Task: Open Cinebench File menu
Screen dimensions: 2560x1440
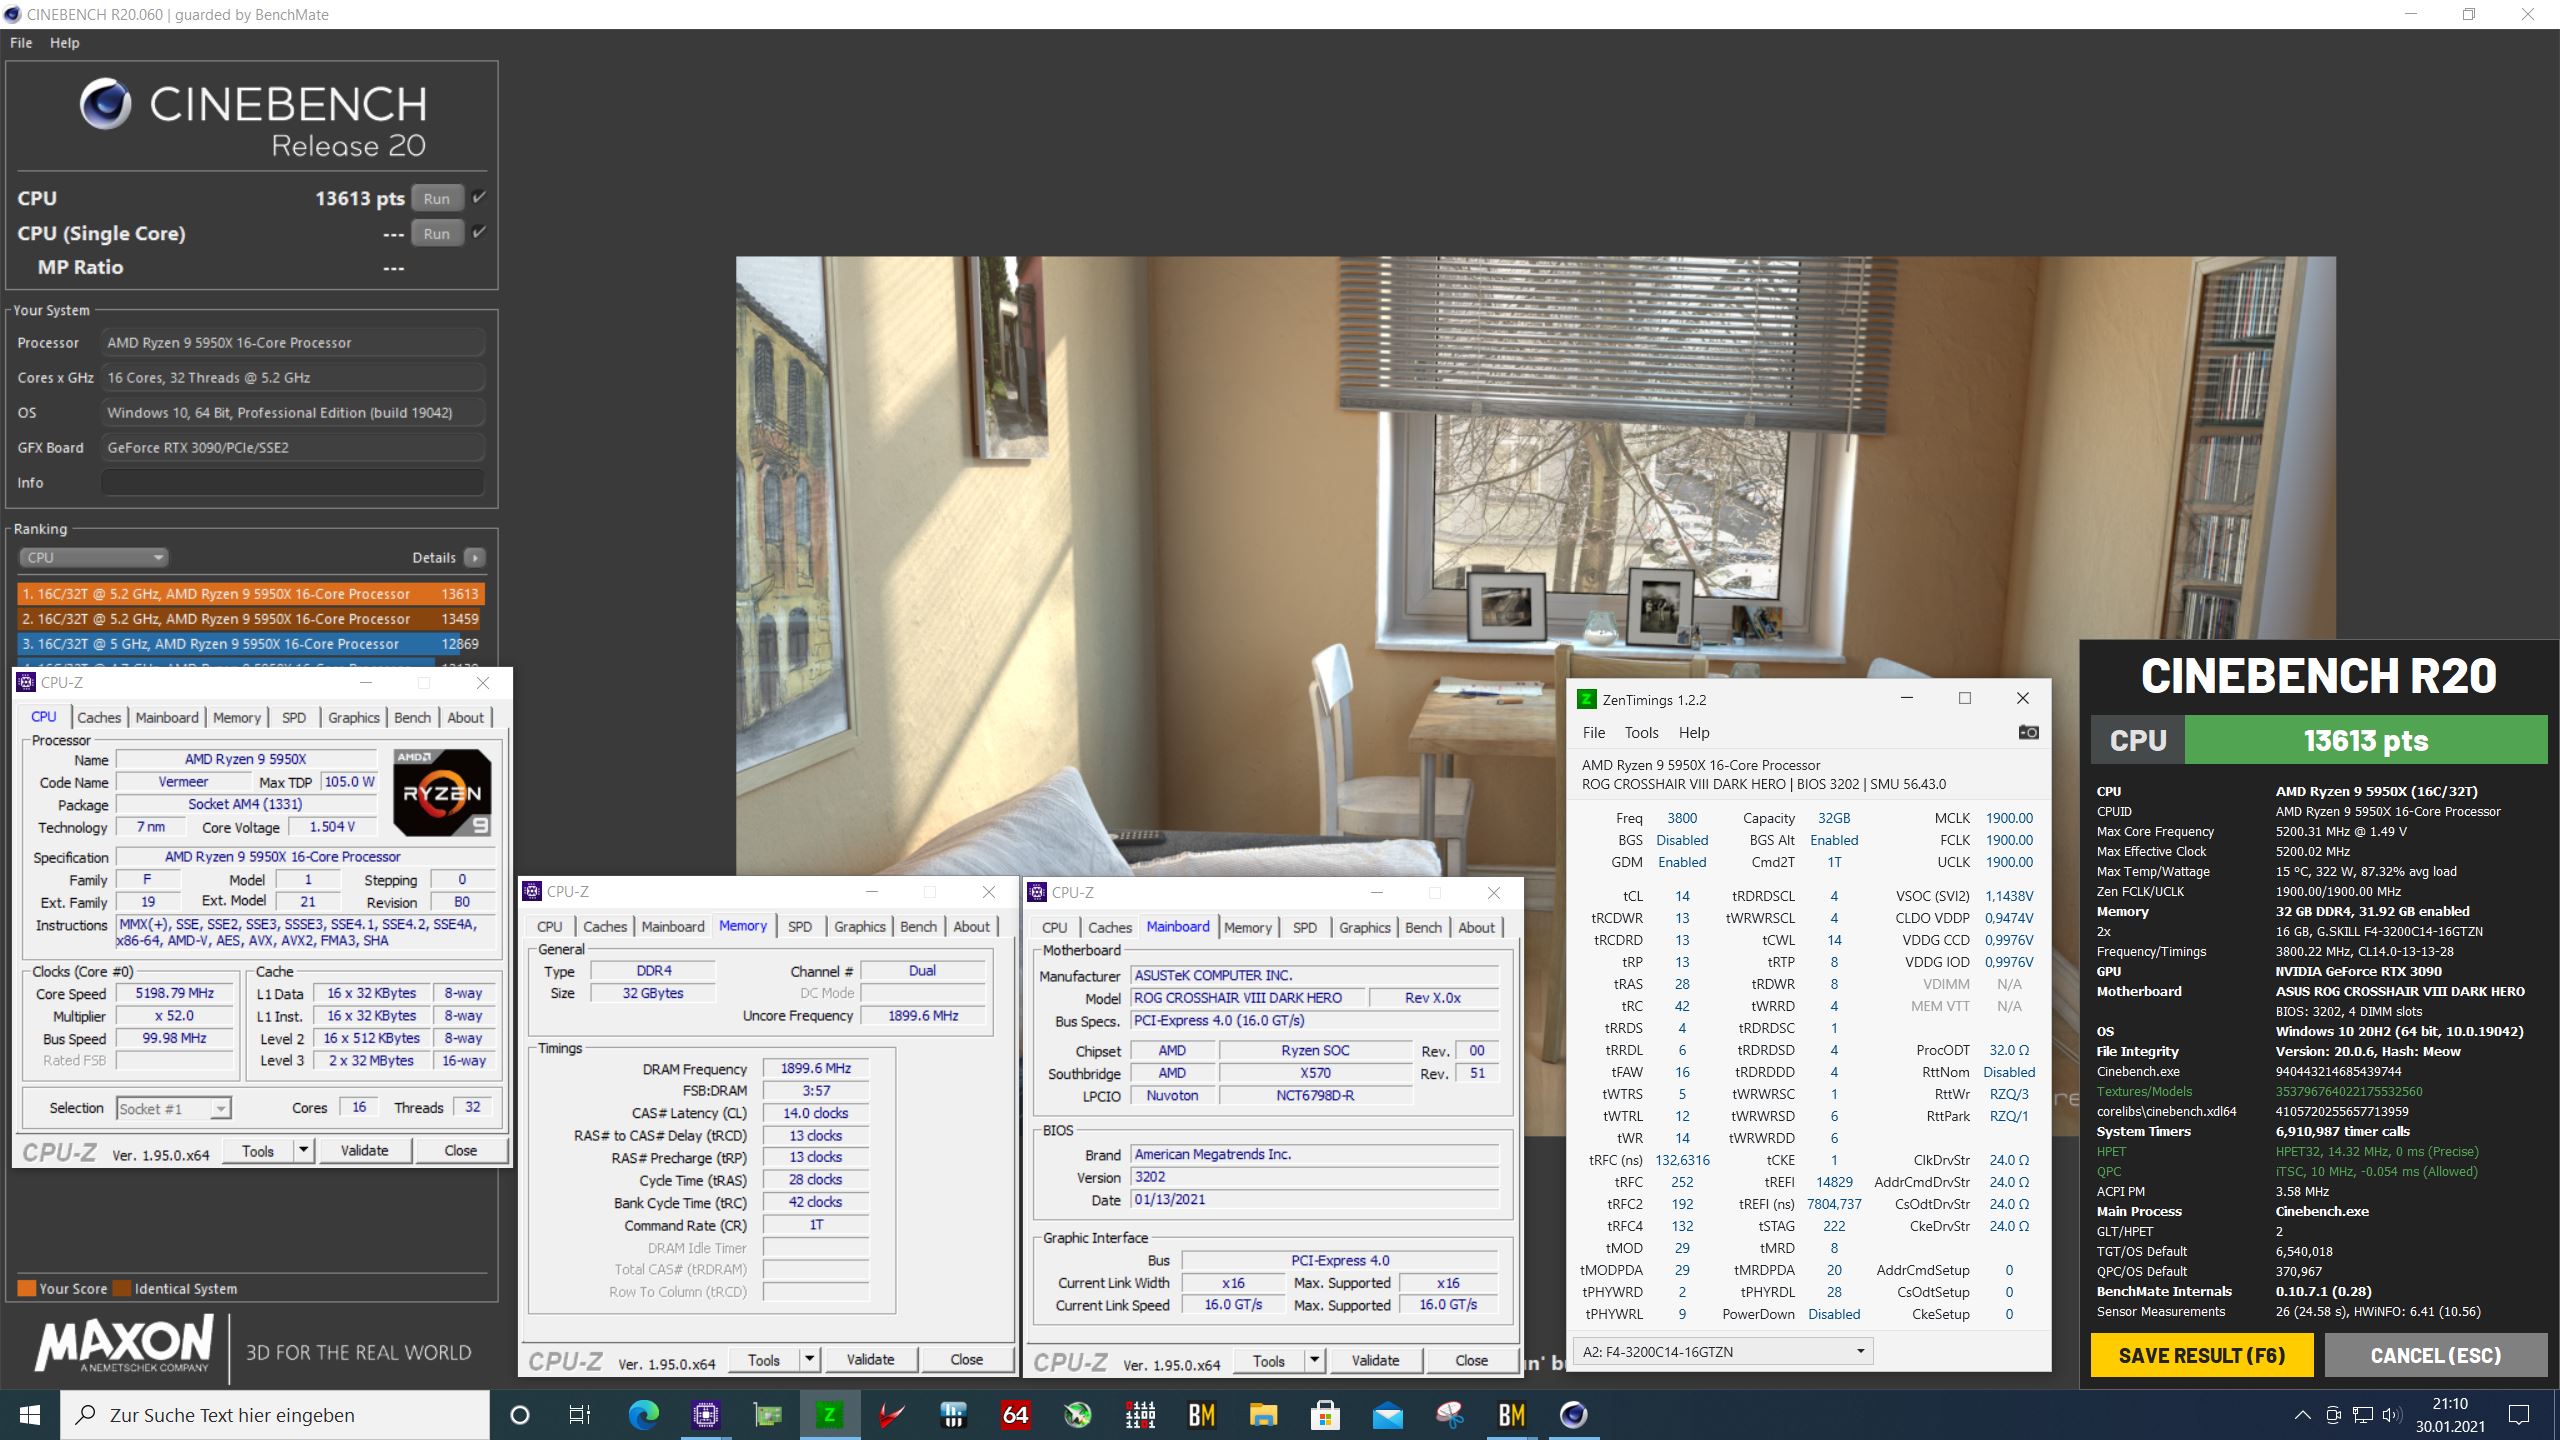Action: (21, 43)
